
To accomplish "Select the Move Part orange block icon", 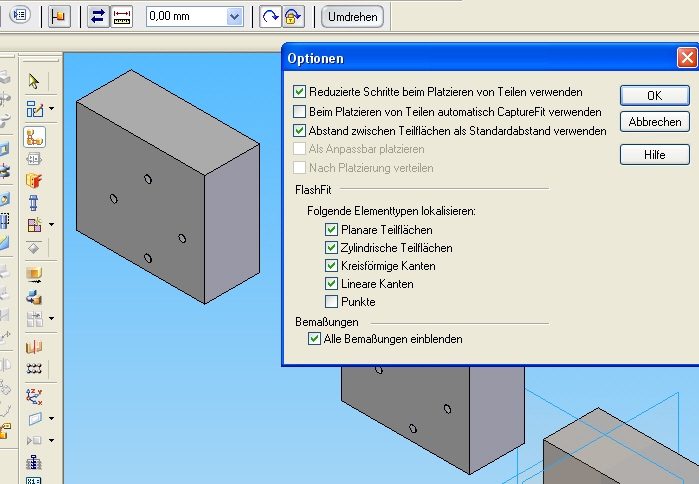I will point(34,275).
